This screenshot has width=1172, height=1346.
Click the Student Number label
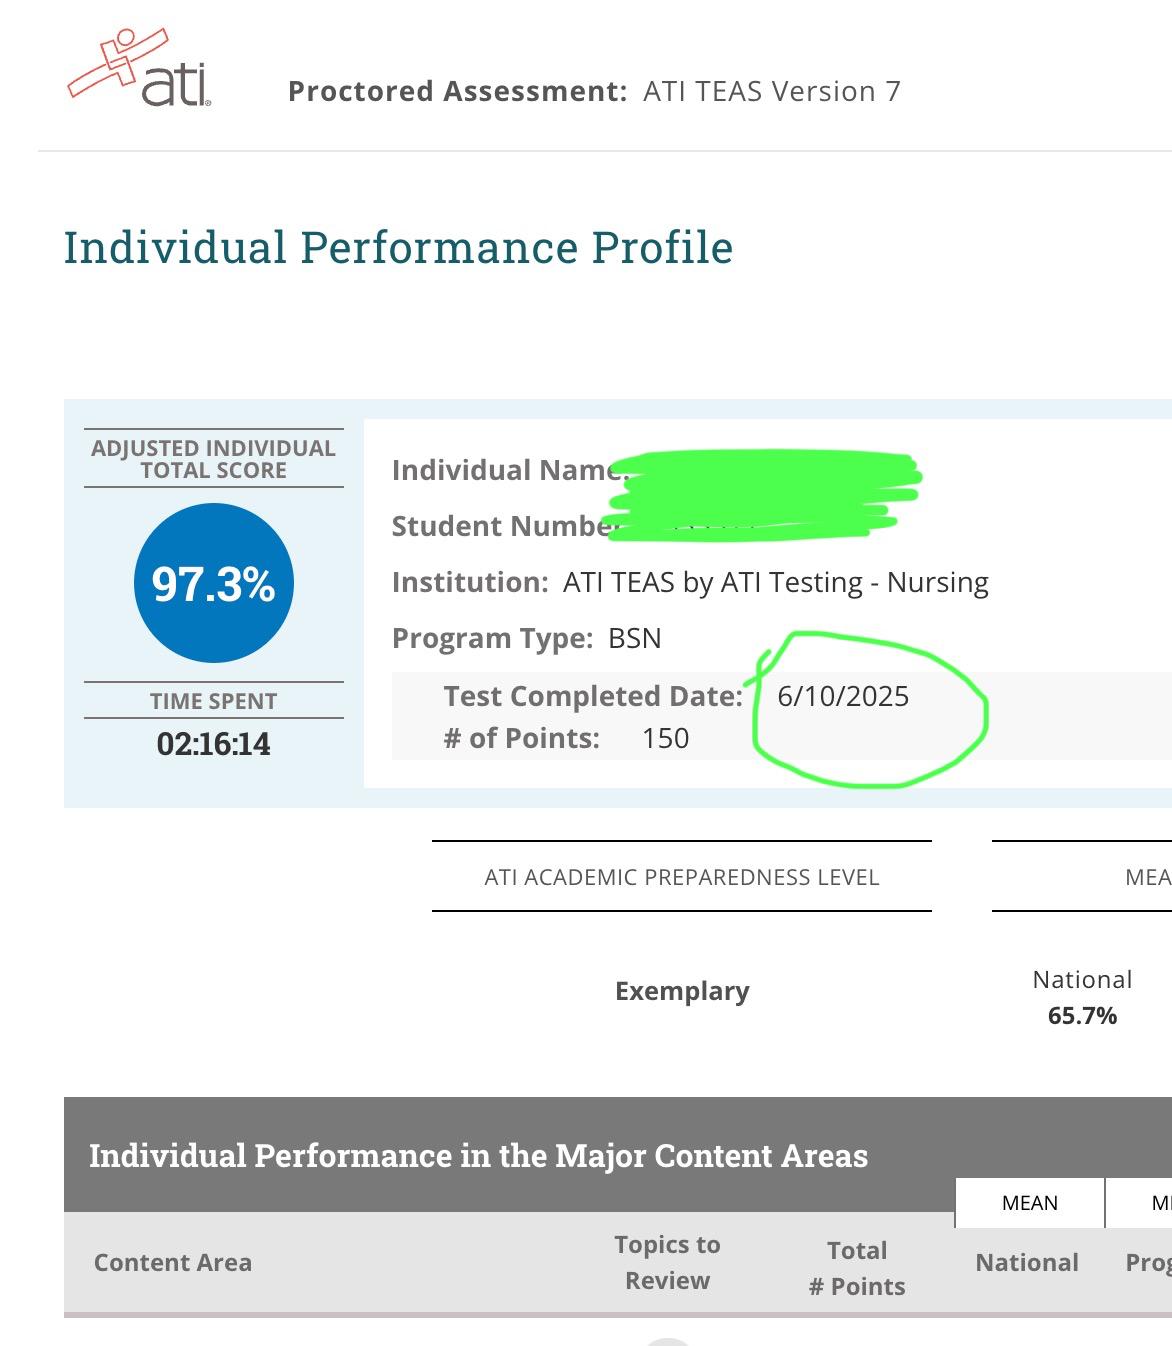(500, 526)
